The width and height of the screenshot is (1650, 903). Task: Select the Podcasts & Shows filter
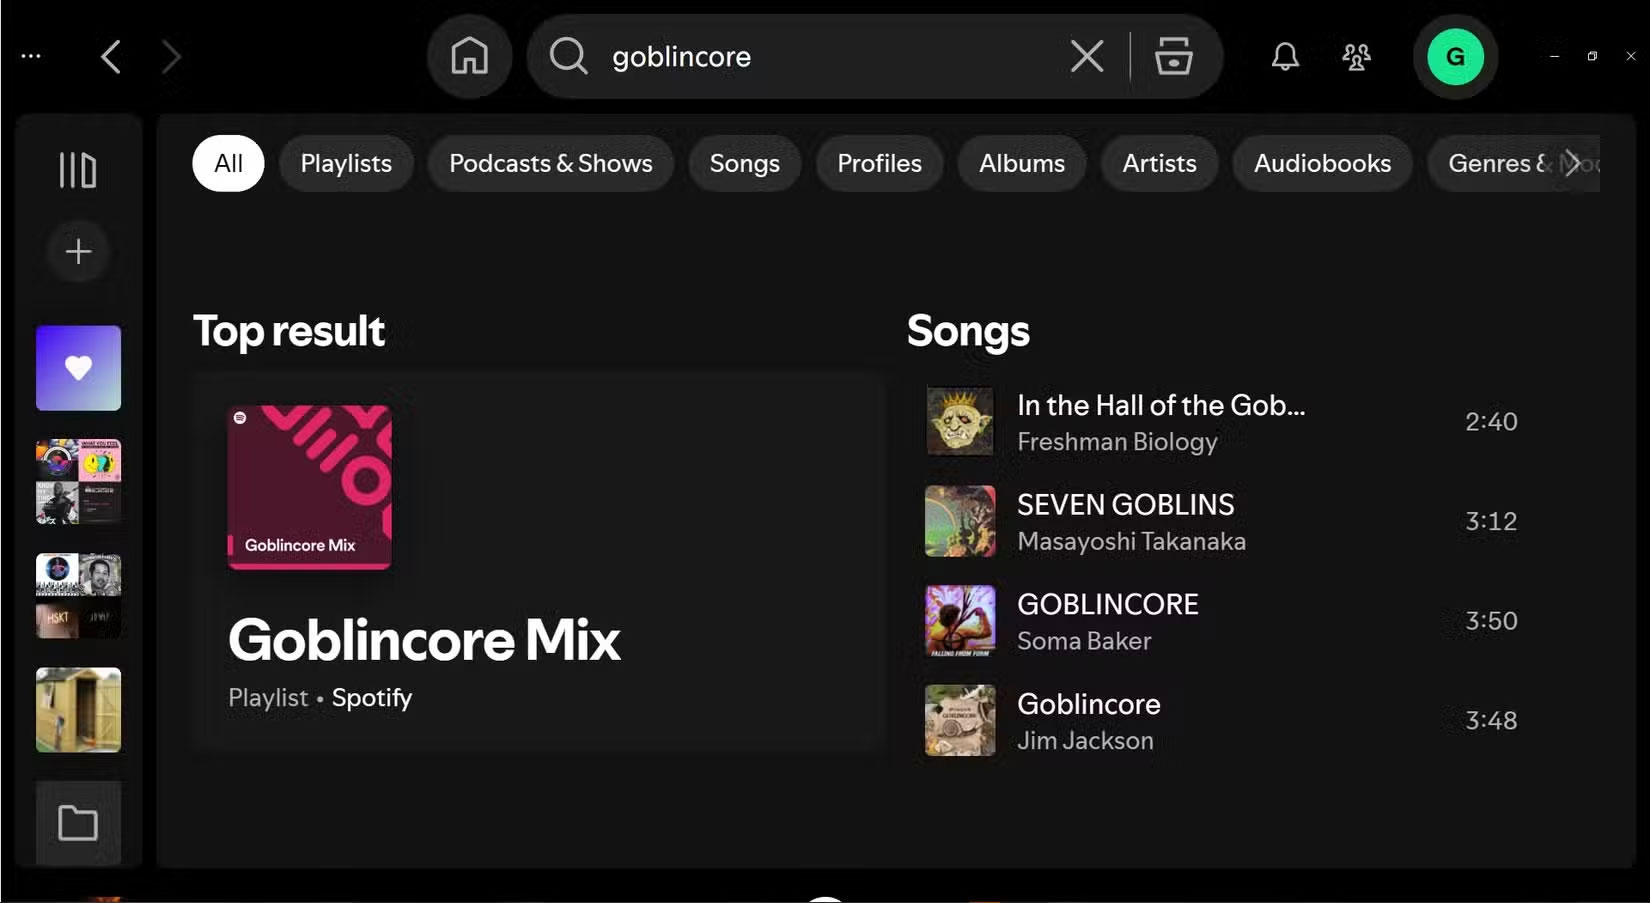[550, 163]
